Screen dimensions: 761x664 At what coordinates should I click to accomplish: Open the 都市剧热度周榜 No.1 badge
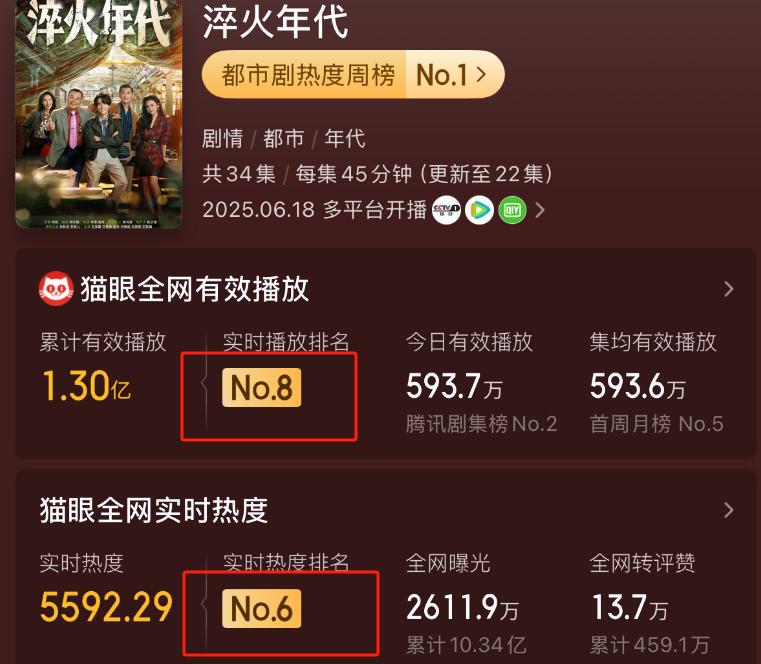coord(353,74)
